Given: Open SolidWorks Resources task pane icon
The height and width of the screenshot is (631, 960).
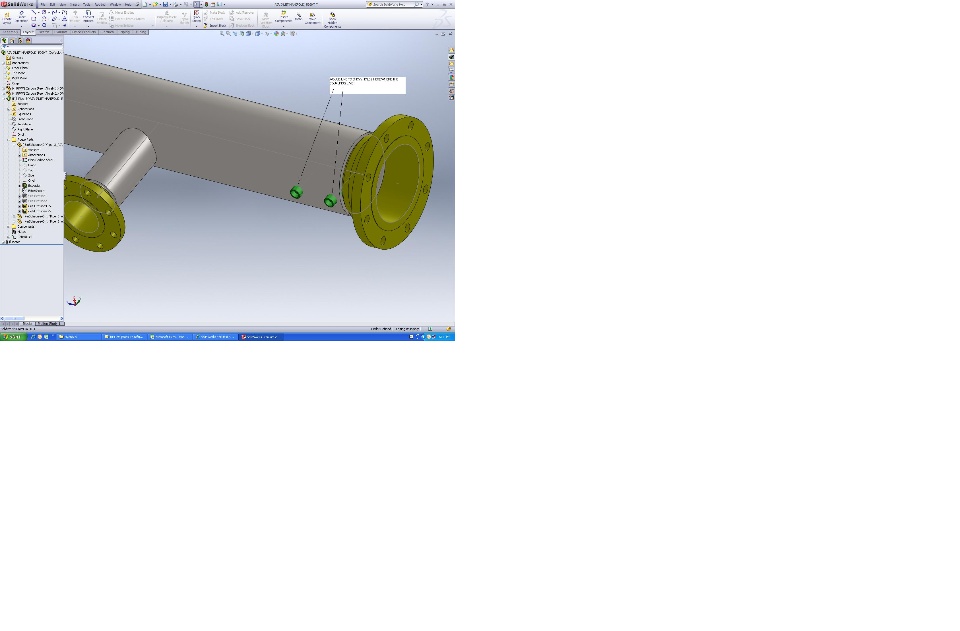Looking at the screenshot, I should [x=451, y=50].
